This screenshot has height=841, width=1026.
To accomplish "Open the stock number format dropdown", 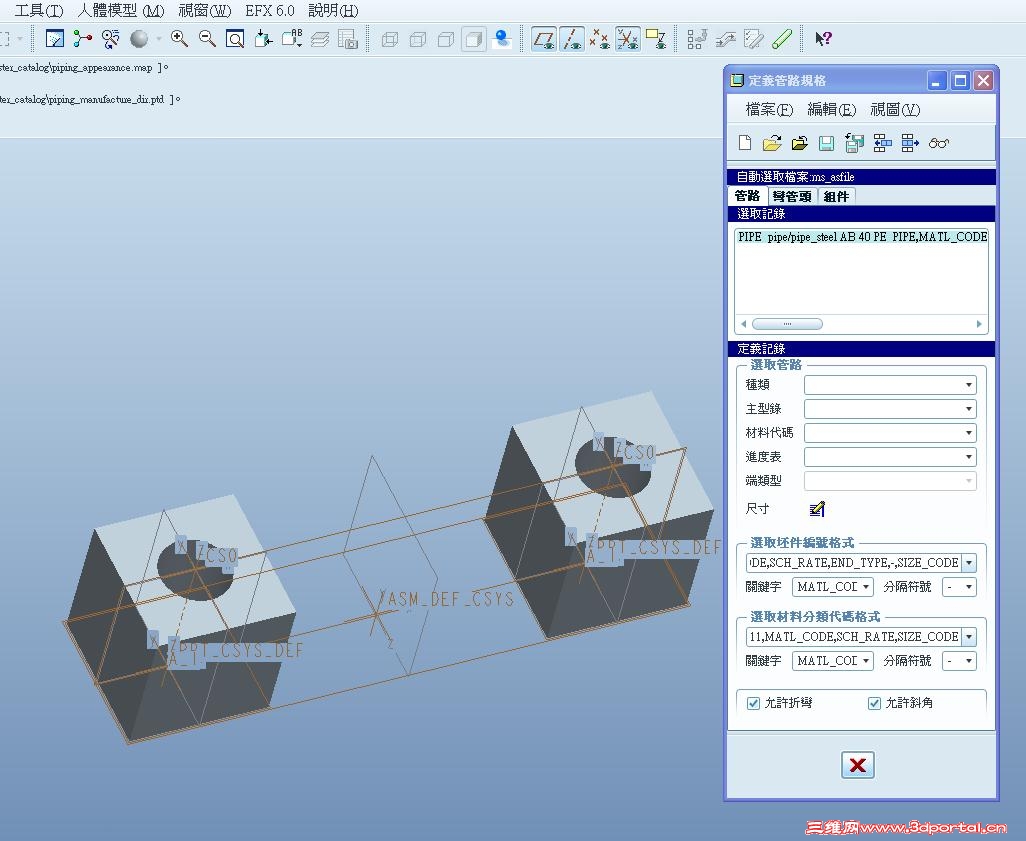I will 969,563.
